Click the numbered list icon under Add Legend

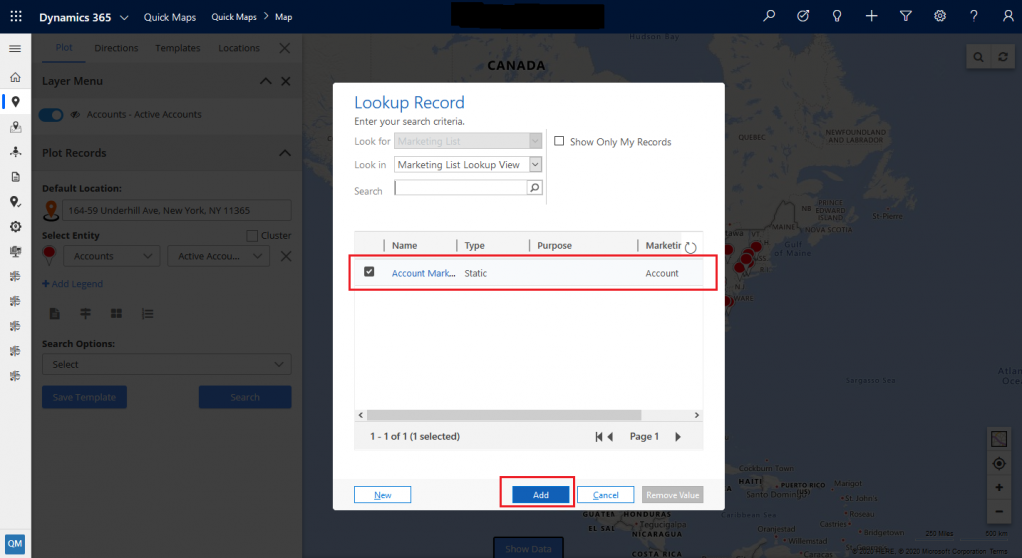pyautogui.click(x=147, y=314)
